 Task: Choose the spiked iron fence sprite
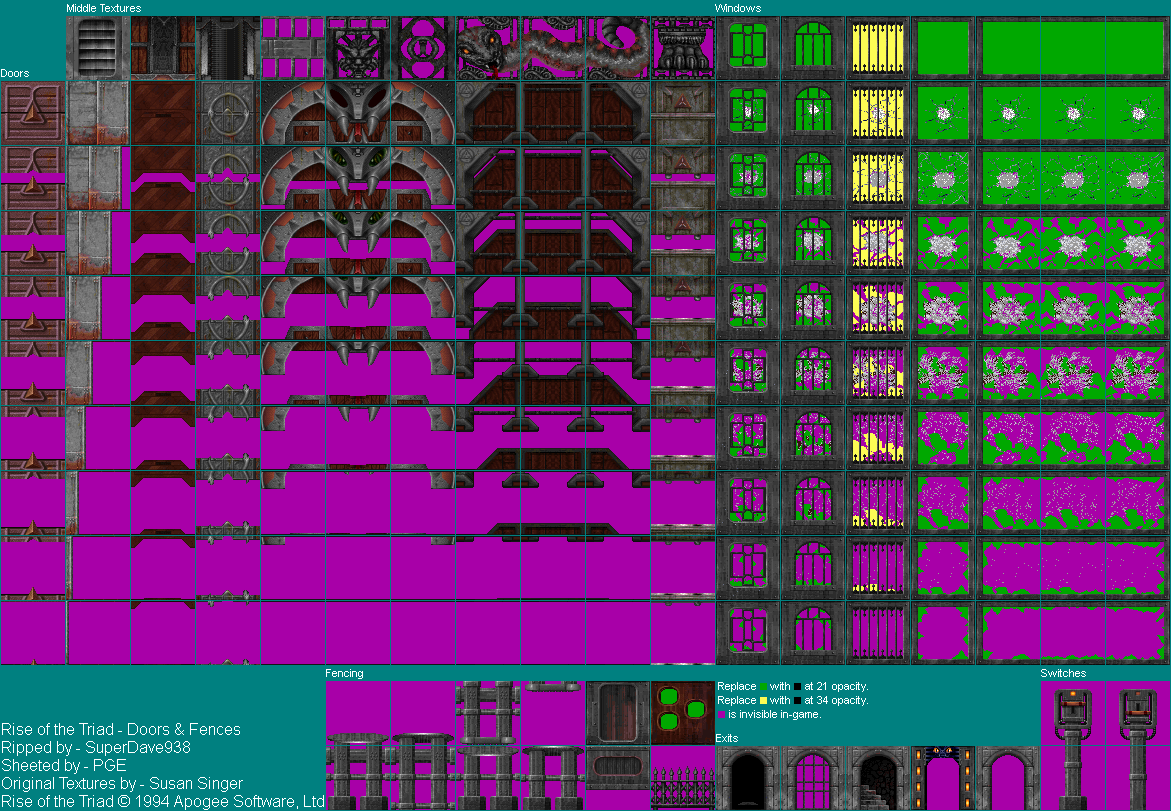point(683,788)
